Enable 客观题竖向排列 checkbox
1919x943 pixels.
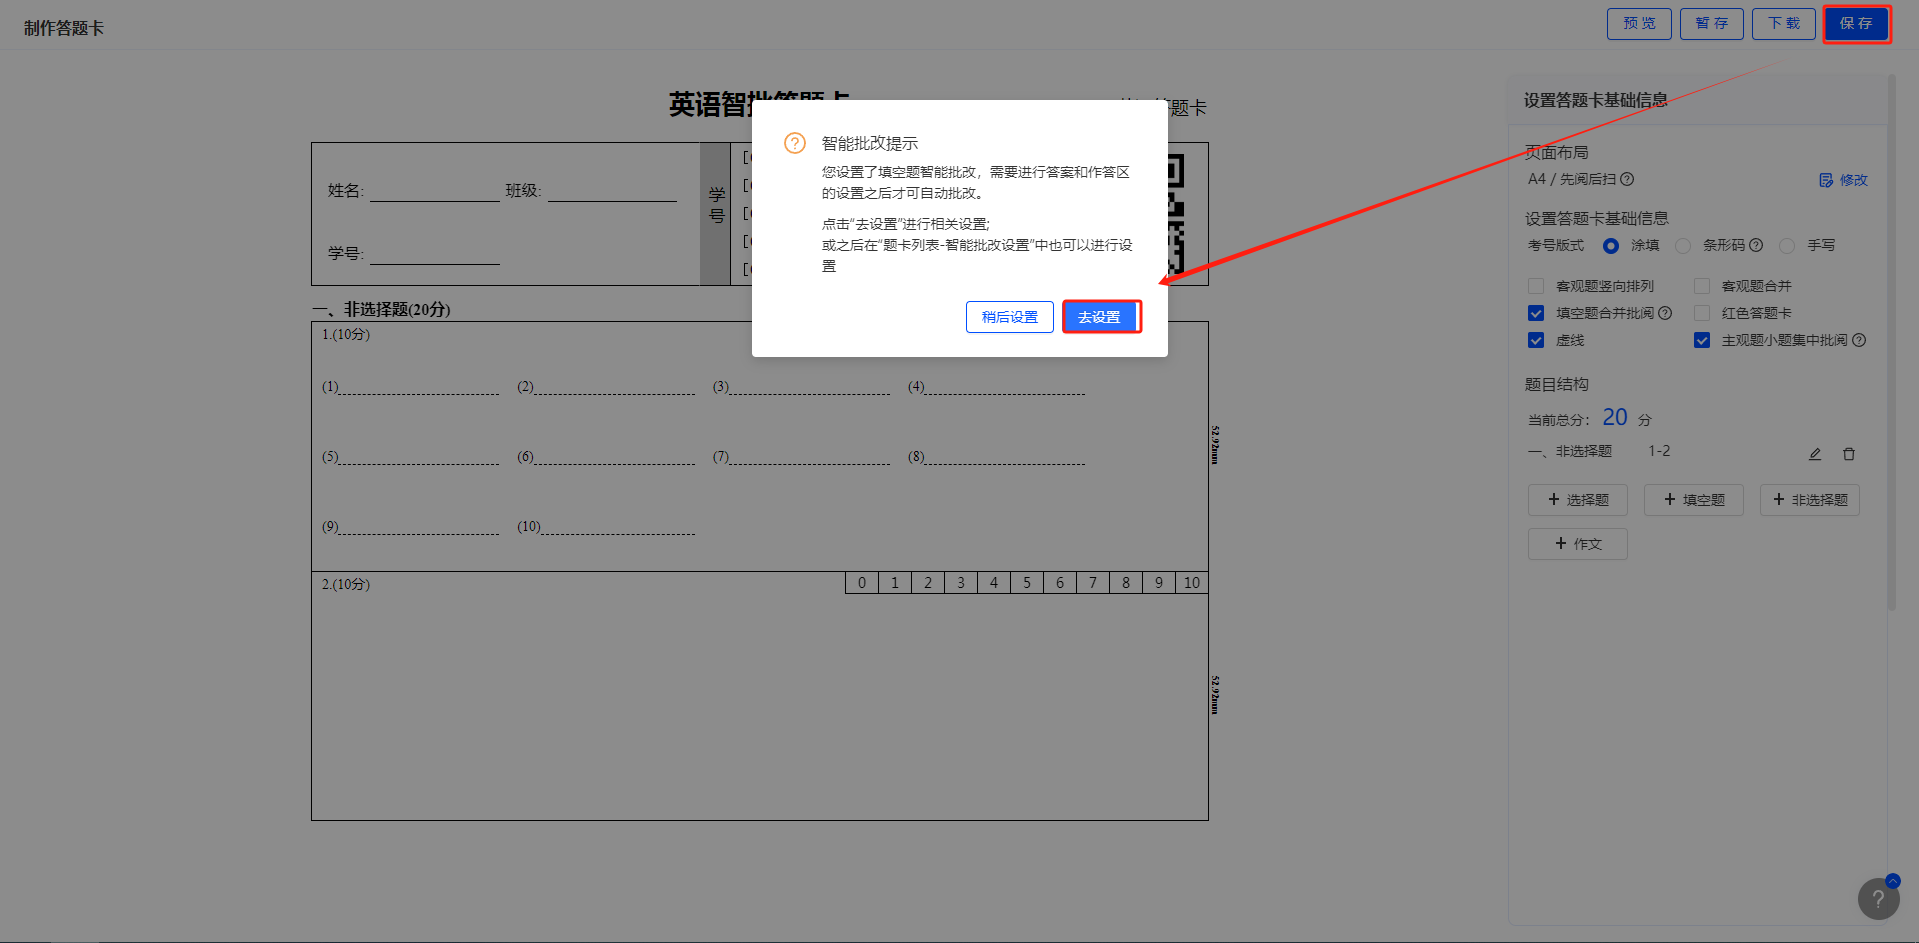click(x=1536, y=286)
